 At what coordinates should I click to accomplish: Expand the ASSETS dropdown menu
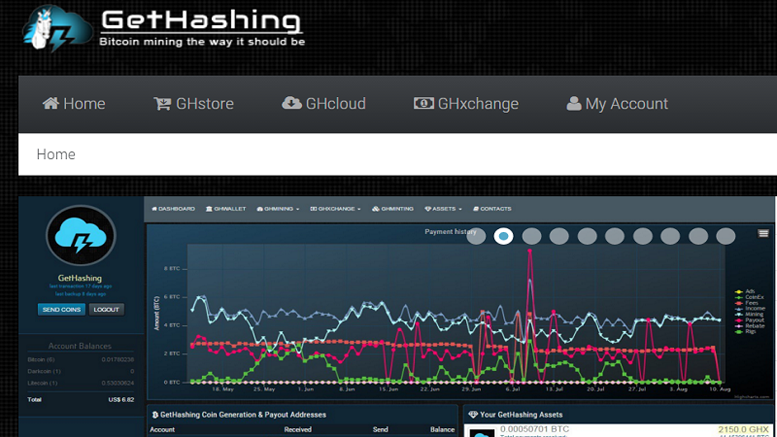443,209
